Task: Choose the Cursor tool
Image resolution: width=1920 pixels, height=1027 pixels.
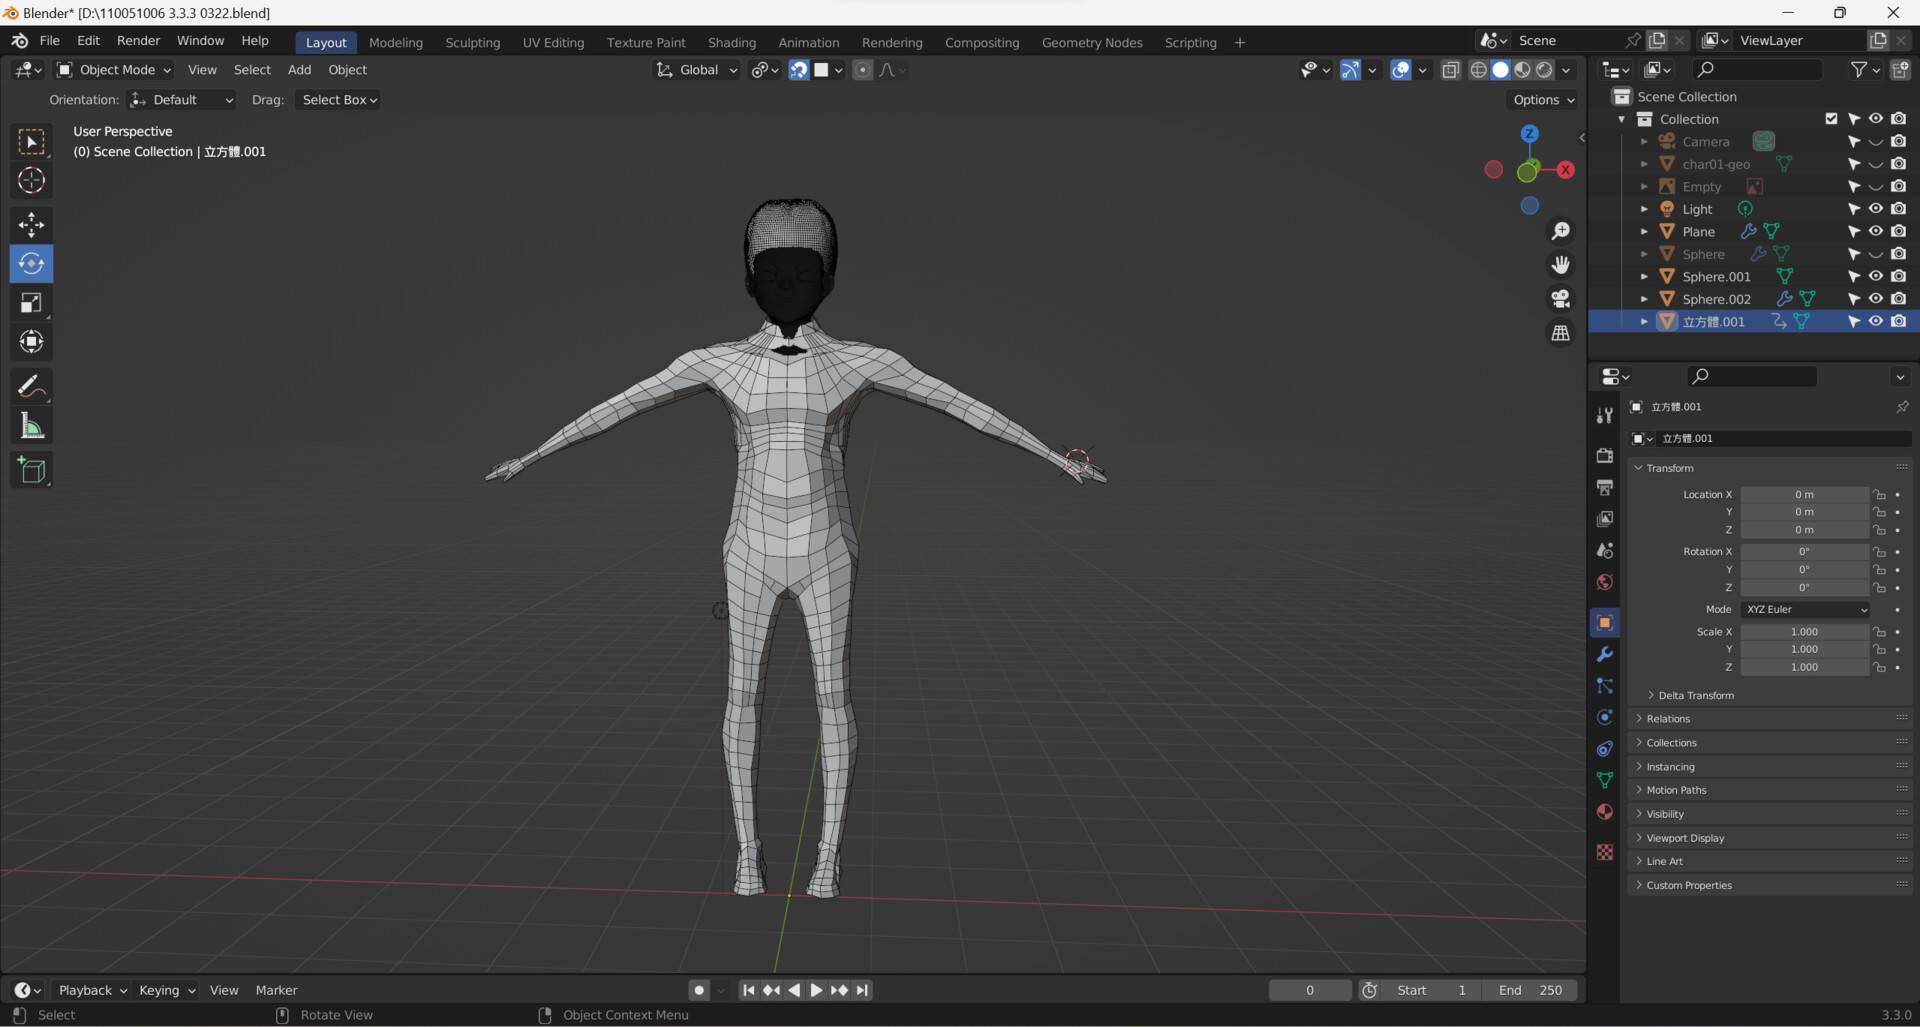Action: [x=31, y=181]
